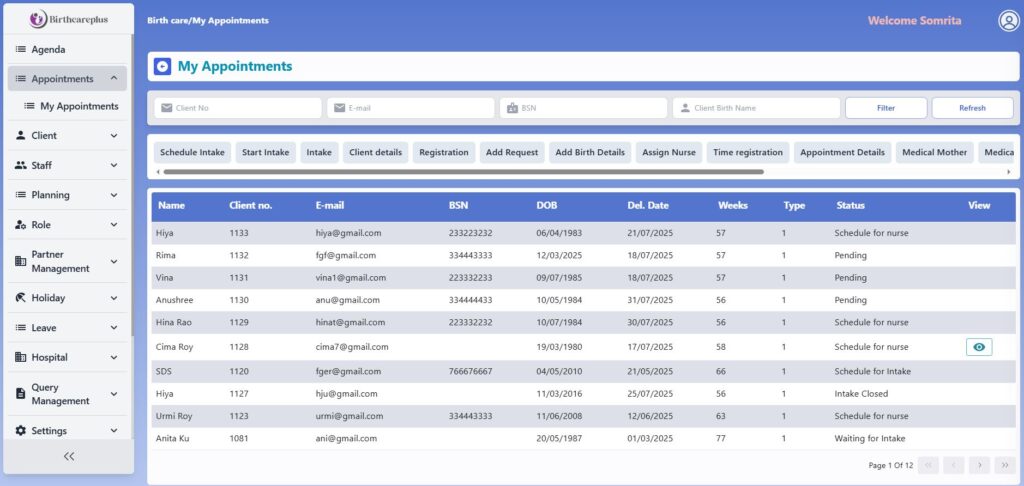
Task: Open the Agenda sidebar item
Action: (48, 50)
